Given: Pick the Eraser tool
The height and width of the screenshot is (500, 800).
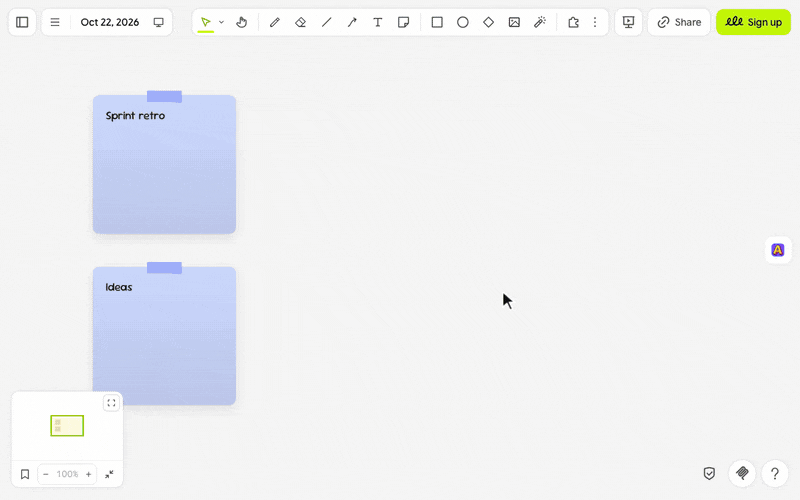Looking at the screenshot, I should click(301, 22).
